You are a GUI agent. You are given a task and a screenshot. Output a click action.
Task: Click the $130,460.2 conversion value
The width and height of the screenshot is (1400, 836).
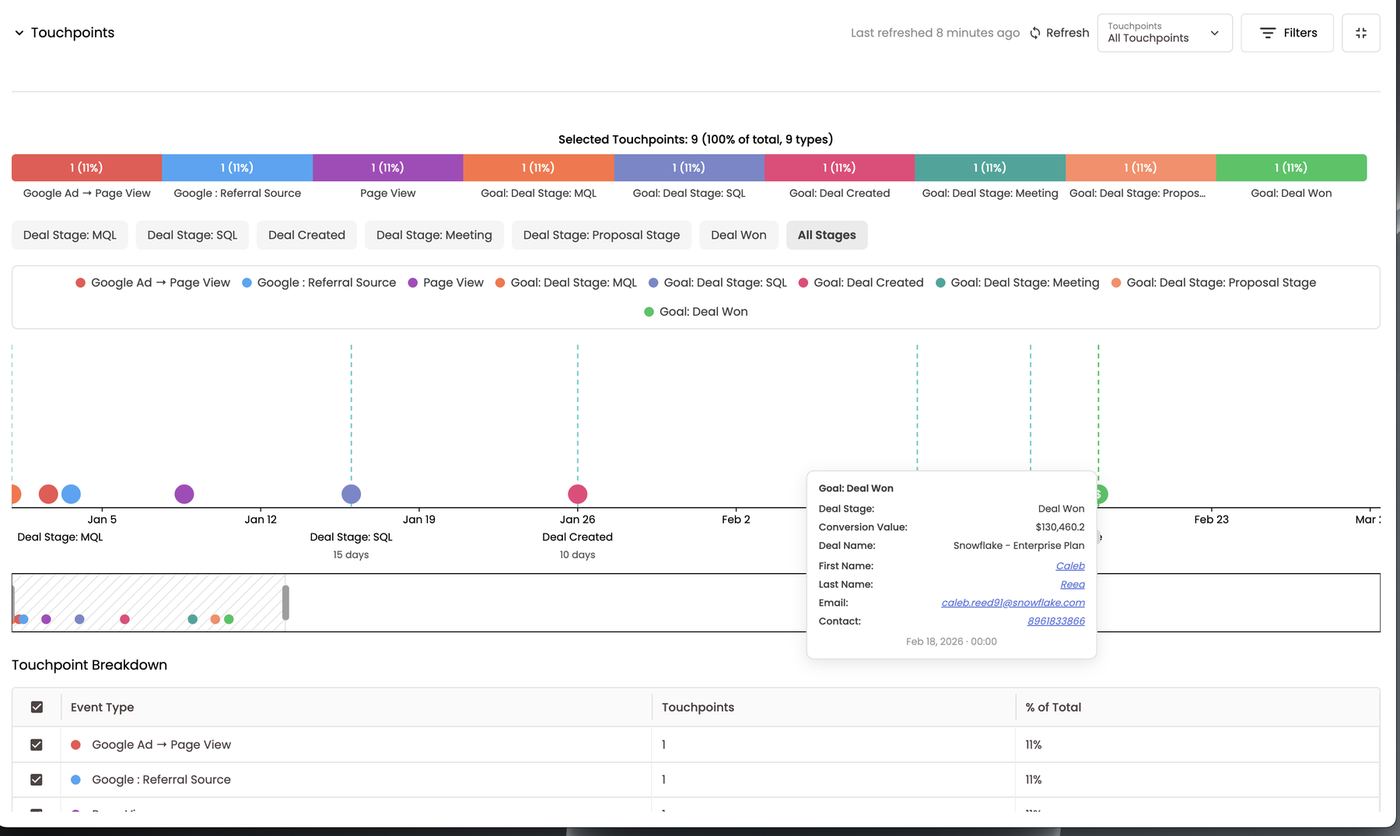point(1060,527)
